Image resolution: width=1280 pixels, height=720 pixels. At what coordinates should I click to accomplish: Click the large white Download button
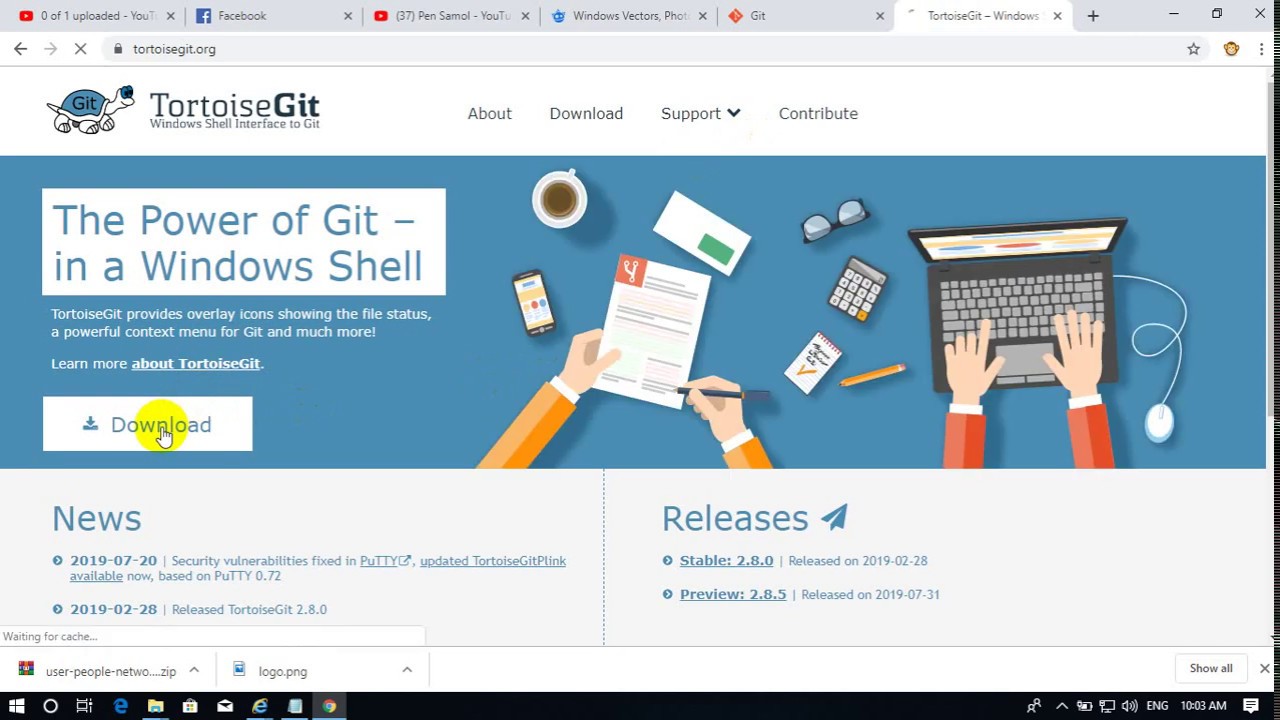coord(147,424)
